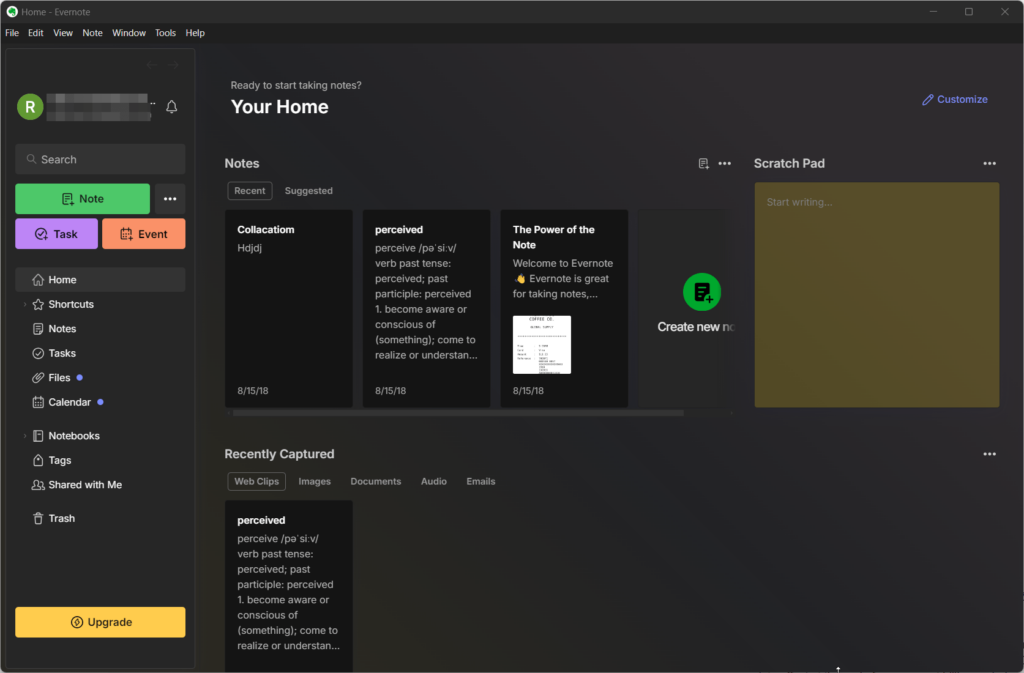Click the Scratch Pad heading

(x=789, y=164)
